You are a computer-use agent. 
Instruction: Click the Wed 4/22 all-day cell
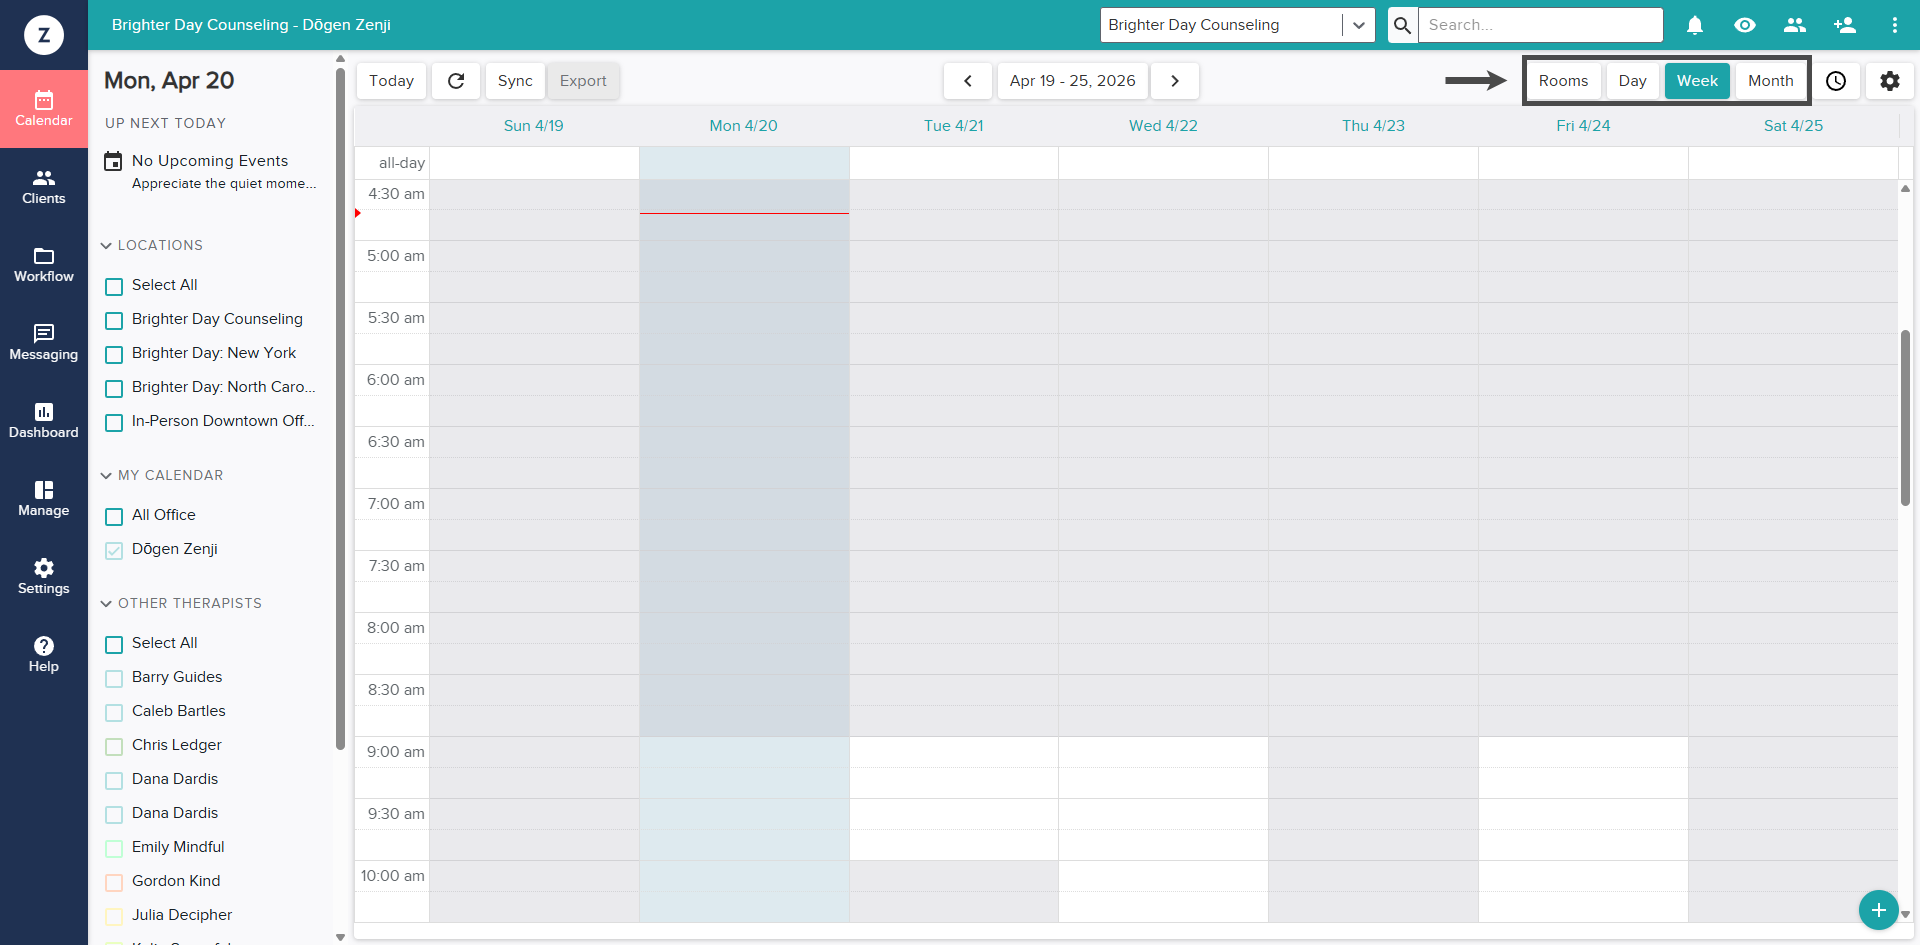pyautogui.click(x=1163, y=163)
